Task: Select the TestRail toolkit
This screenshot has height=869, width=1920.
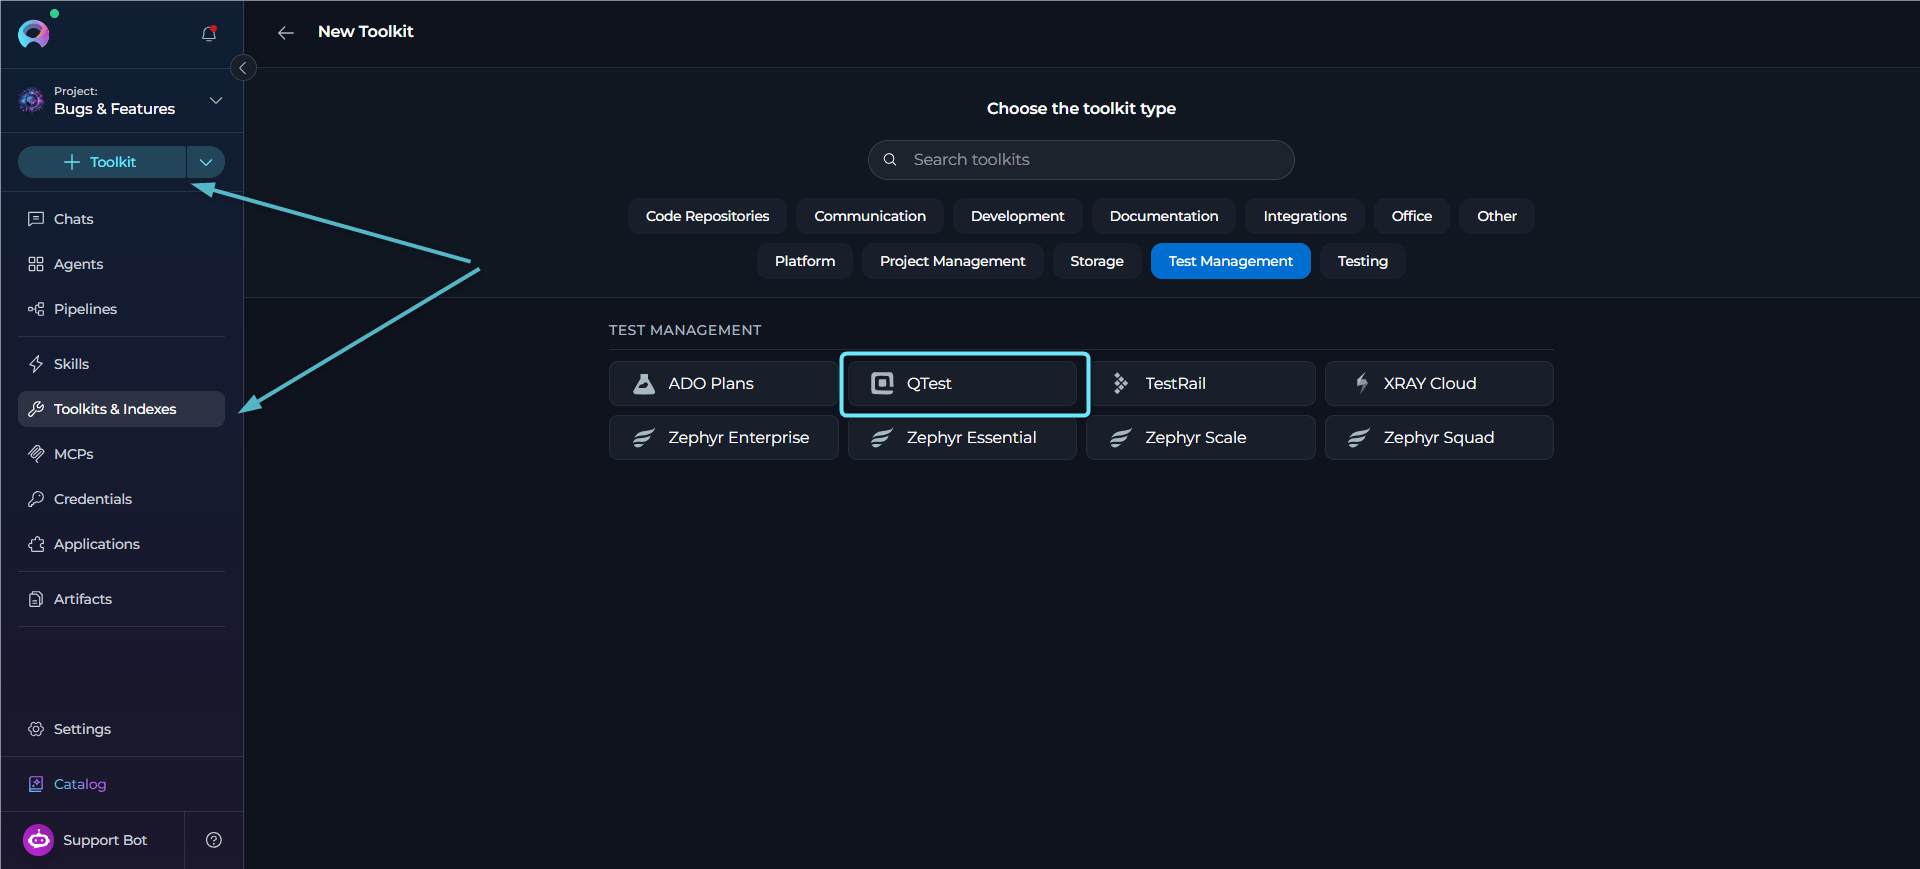Action: click(1201, 384)
